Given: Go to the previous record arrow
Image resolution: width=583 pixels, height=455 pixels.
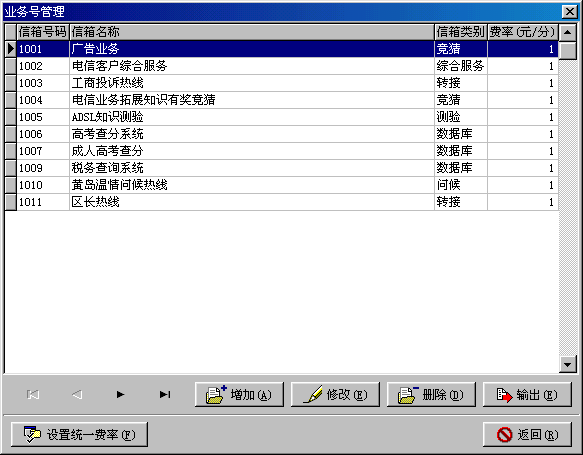Looking at the screenshot, I should click(x=77, y=394).
